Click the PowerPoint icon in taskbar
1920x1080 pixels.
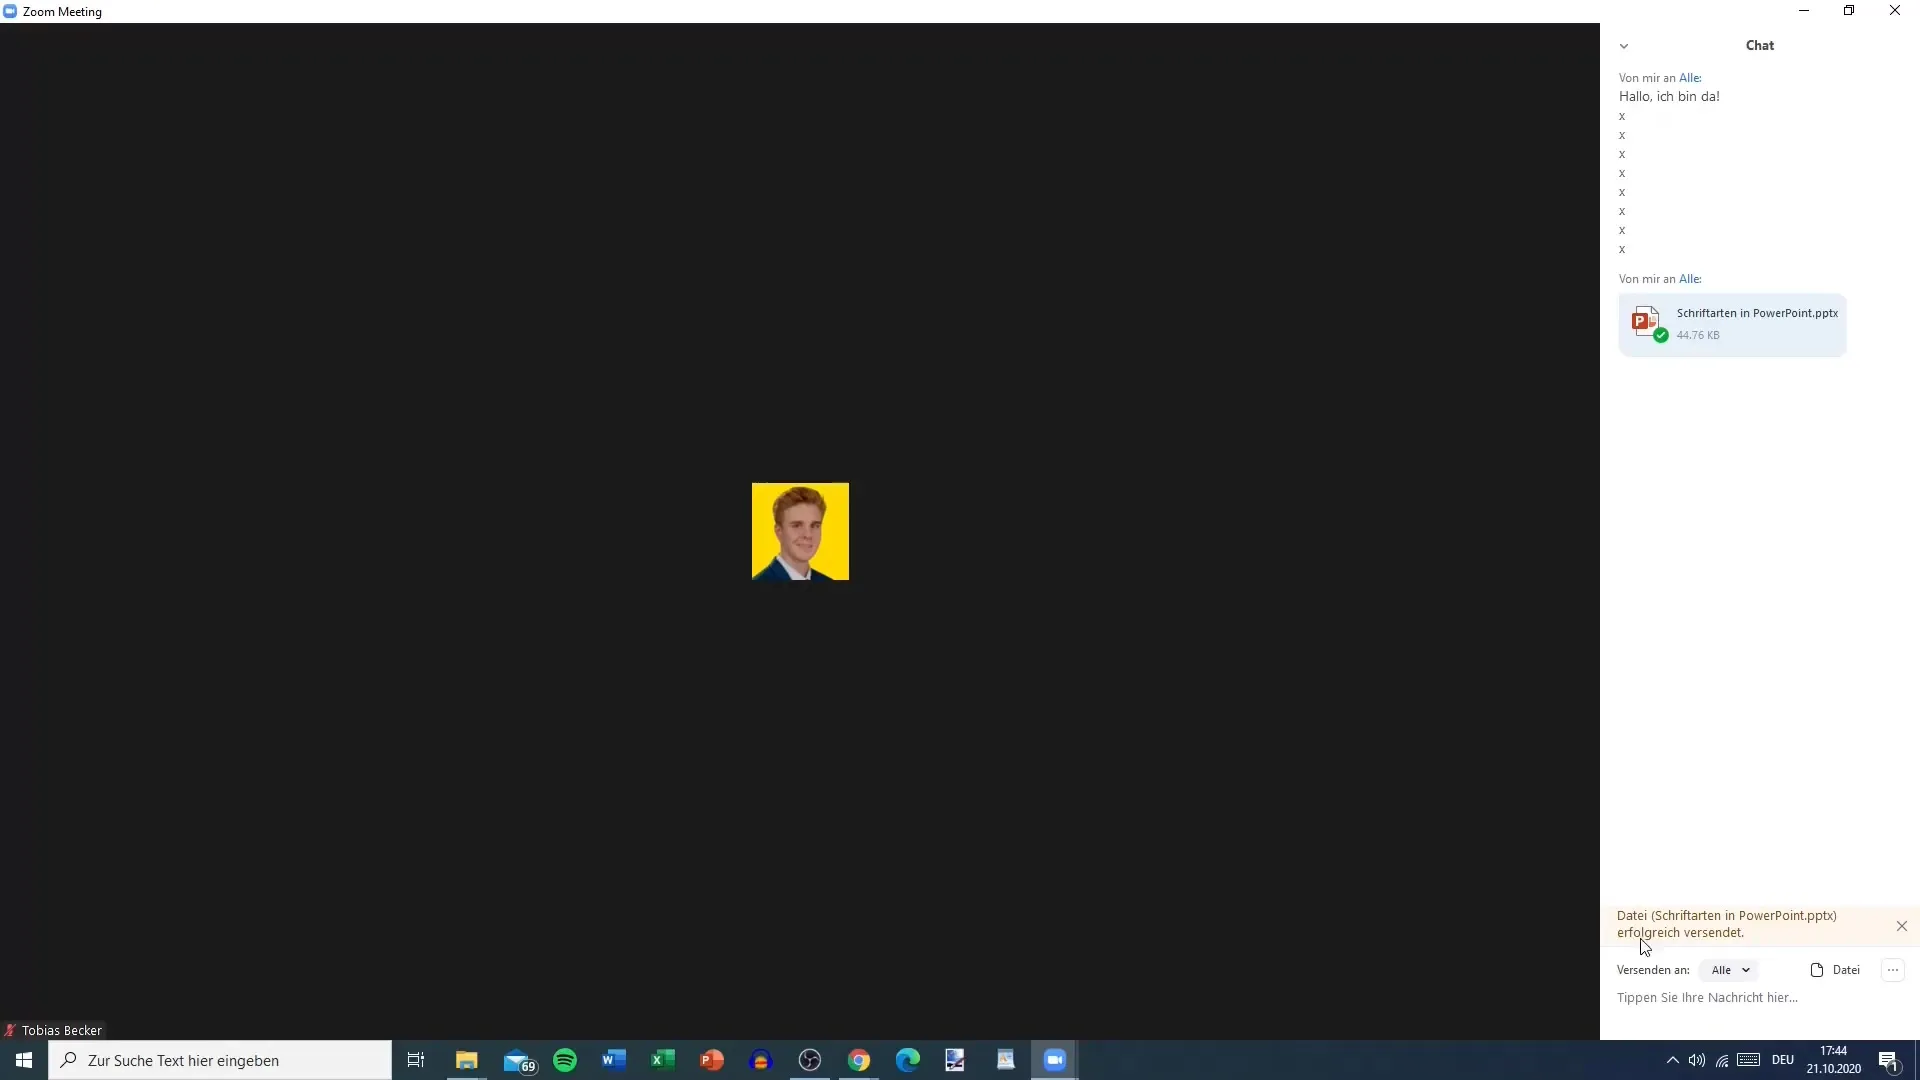click(x=711, y=1059)
